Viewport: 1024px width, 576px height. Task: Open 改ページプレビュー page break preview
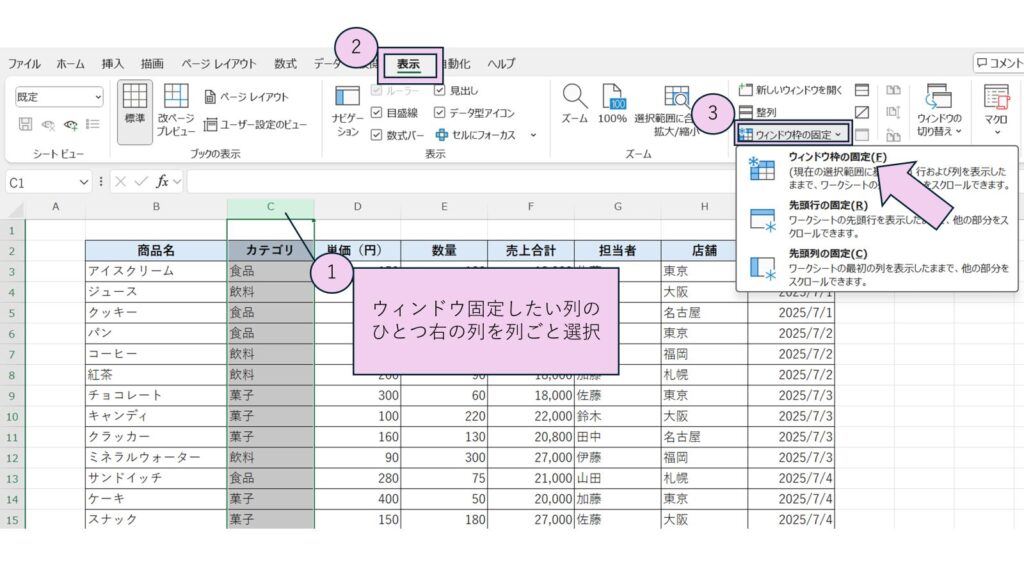coord(176,108)
